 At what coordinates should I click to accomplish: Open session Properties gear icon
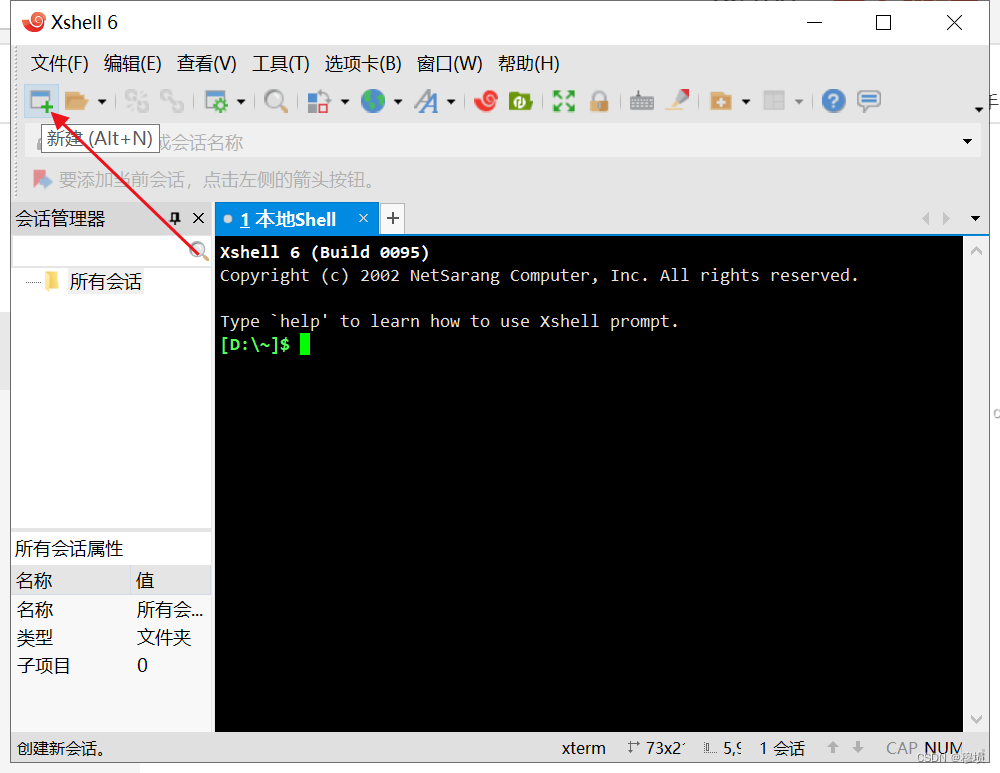click(216, 101)
